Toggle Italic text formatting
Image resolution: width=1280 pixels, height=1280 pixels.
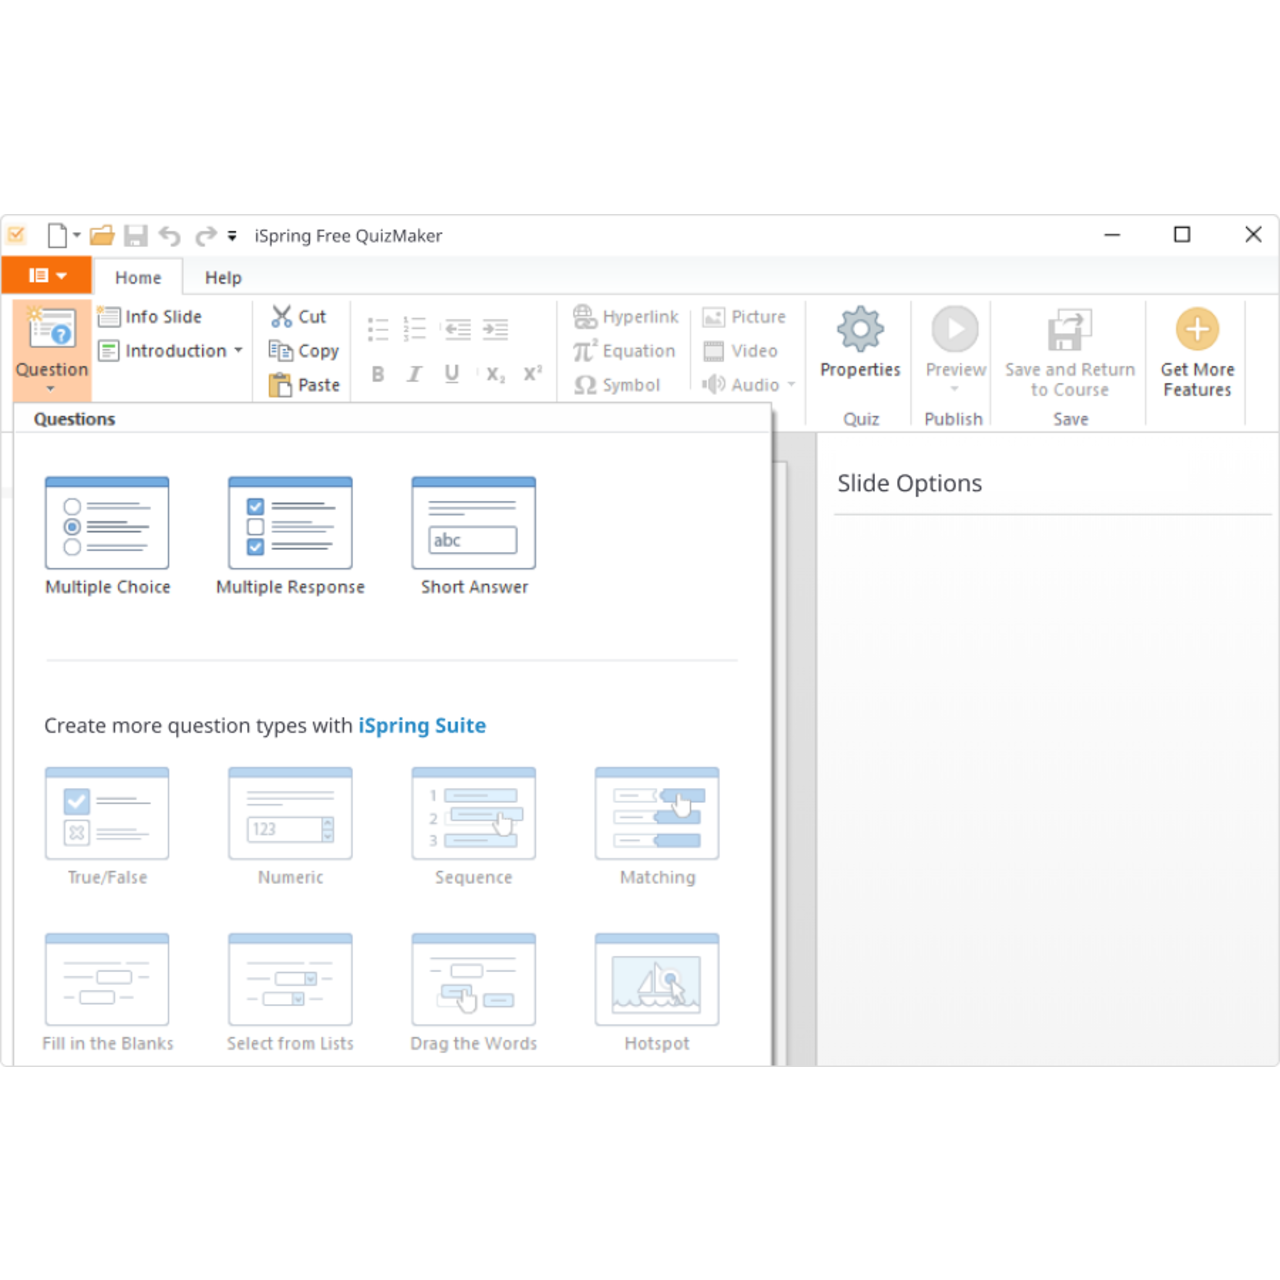(414, 374)
